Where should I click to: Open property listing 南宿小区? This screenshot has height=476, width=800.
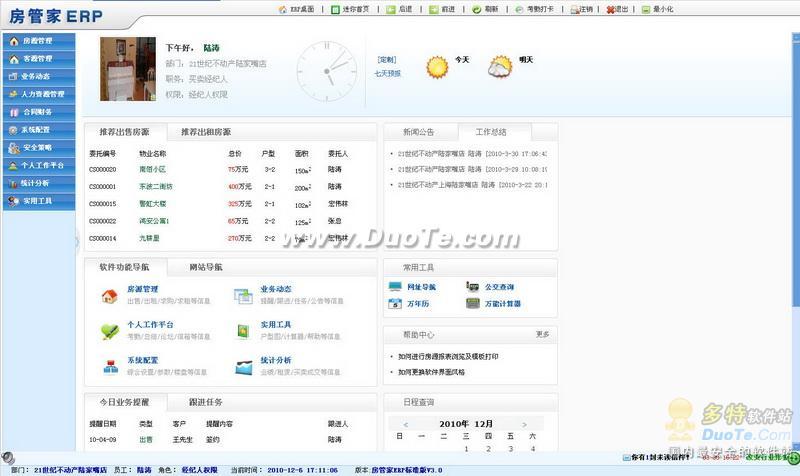(152, 169)
